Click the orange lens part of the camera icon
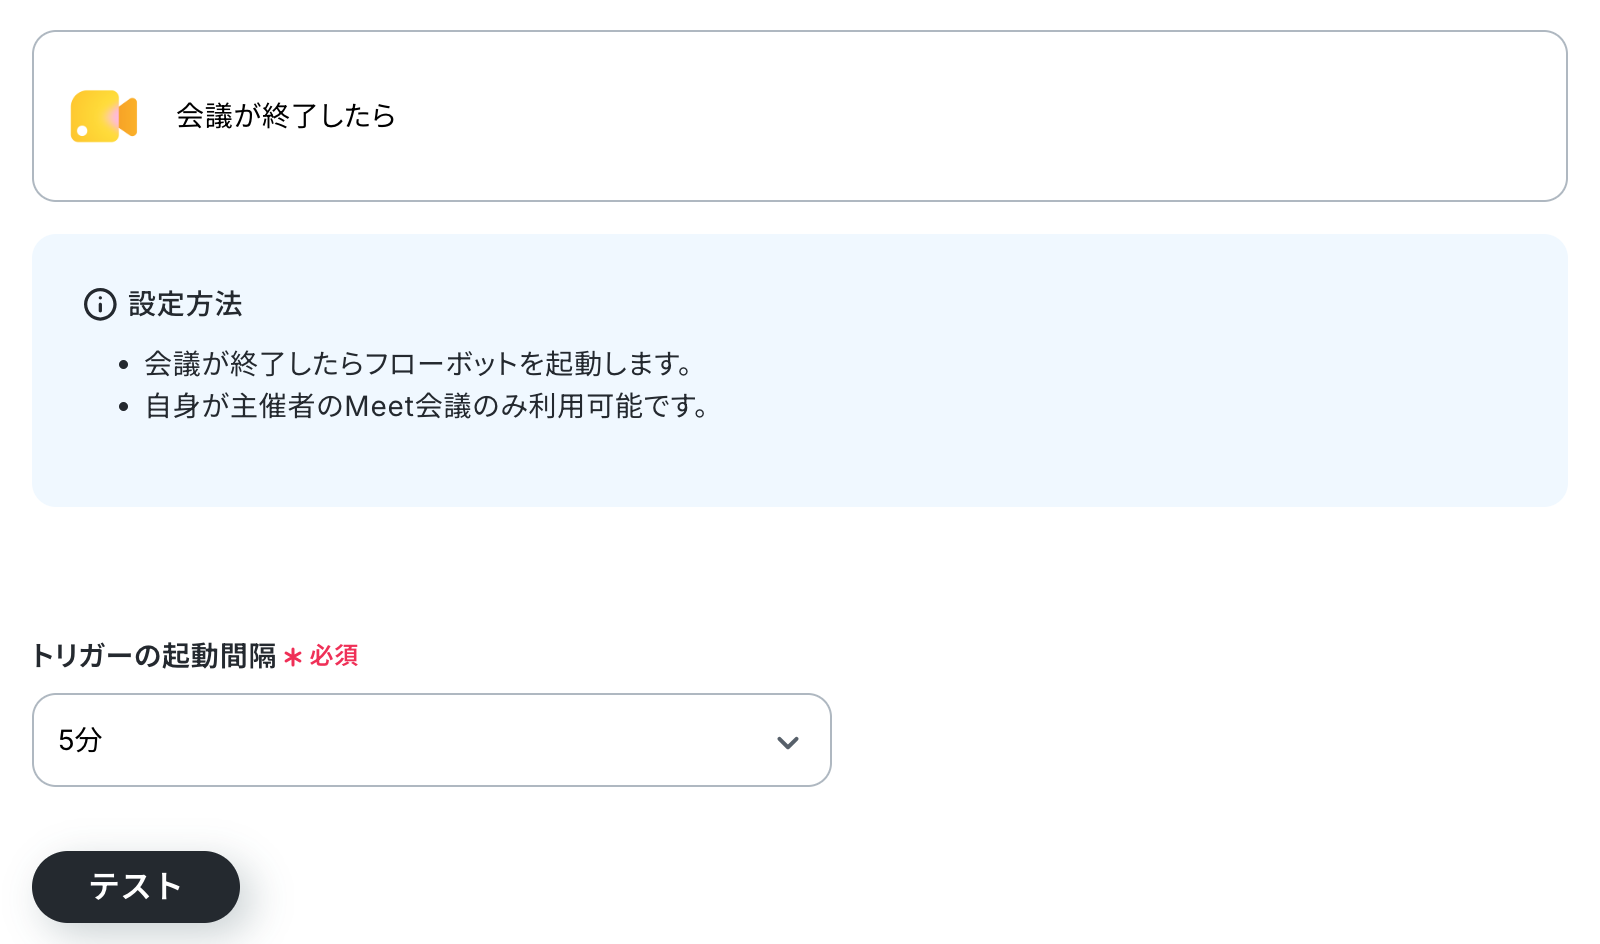The width and height of the screenshot is (1600, 944). pos(127,117)
